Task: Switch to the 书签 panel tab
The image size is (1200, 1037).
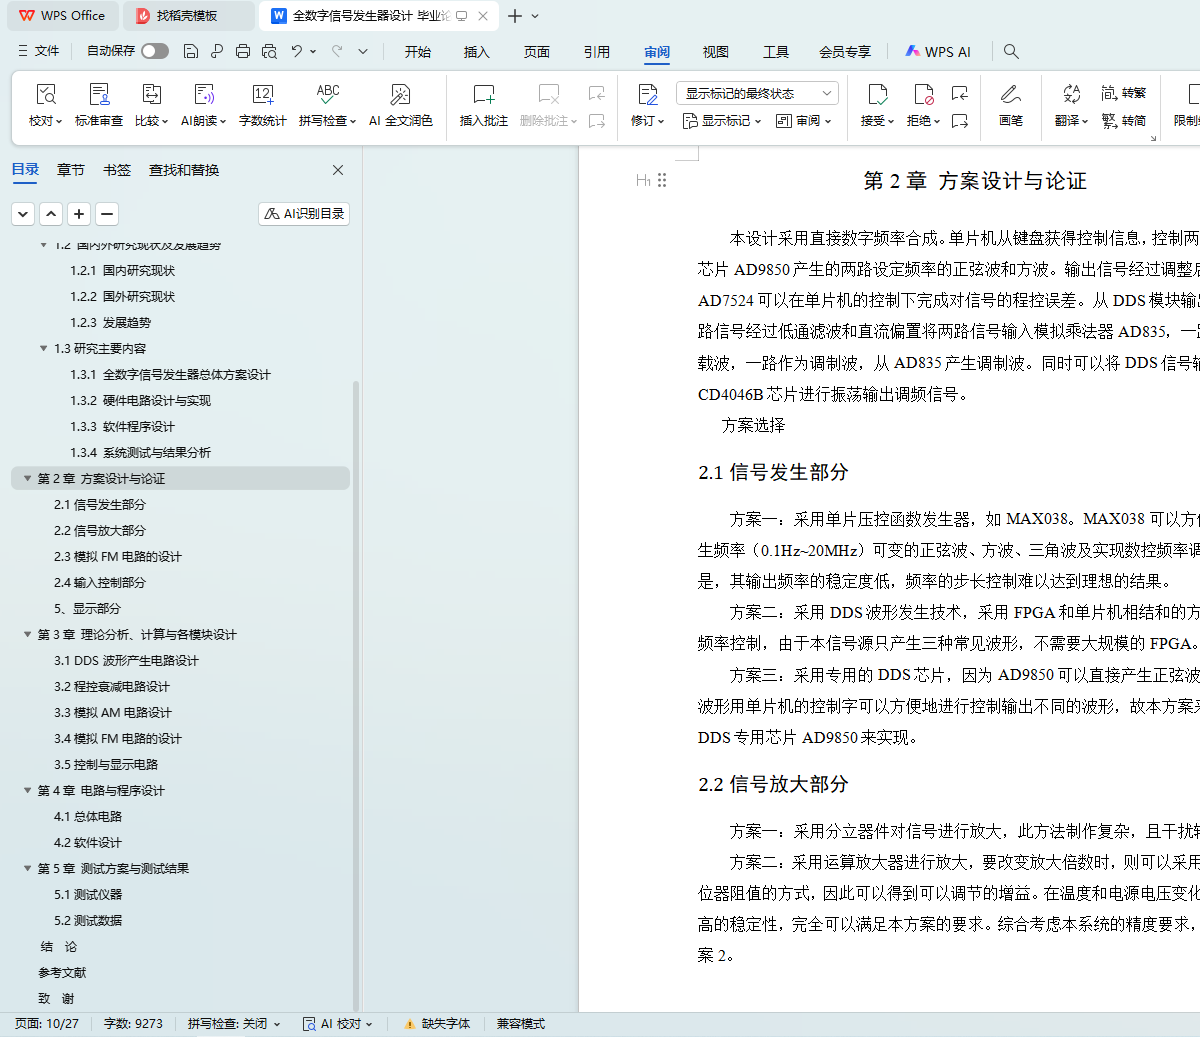Action: [x=117, y=170]
